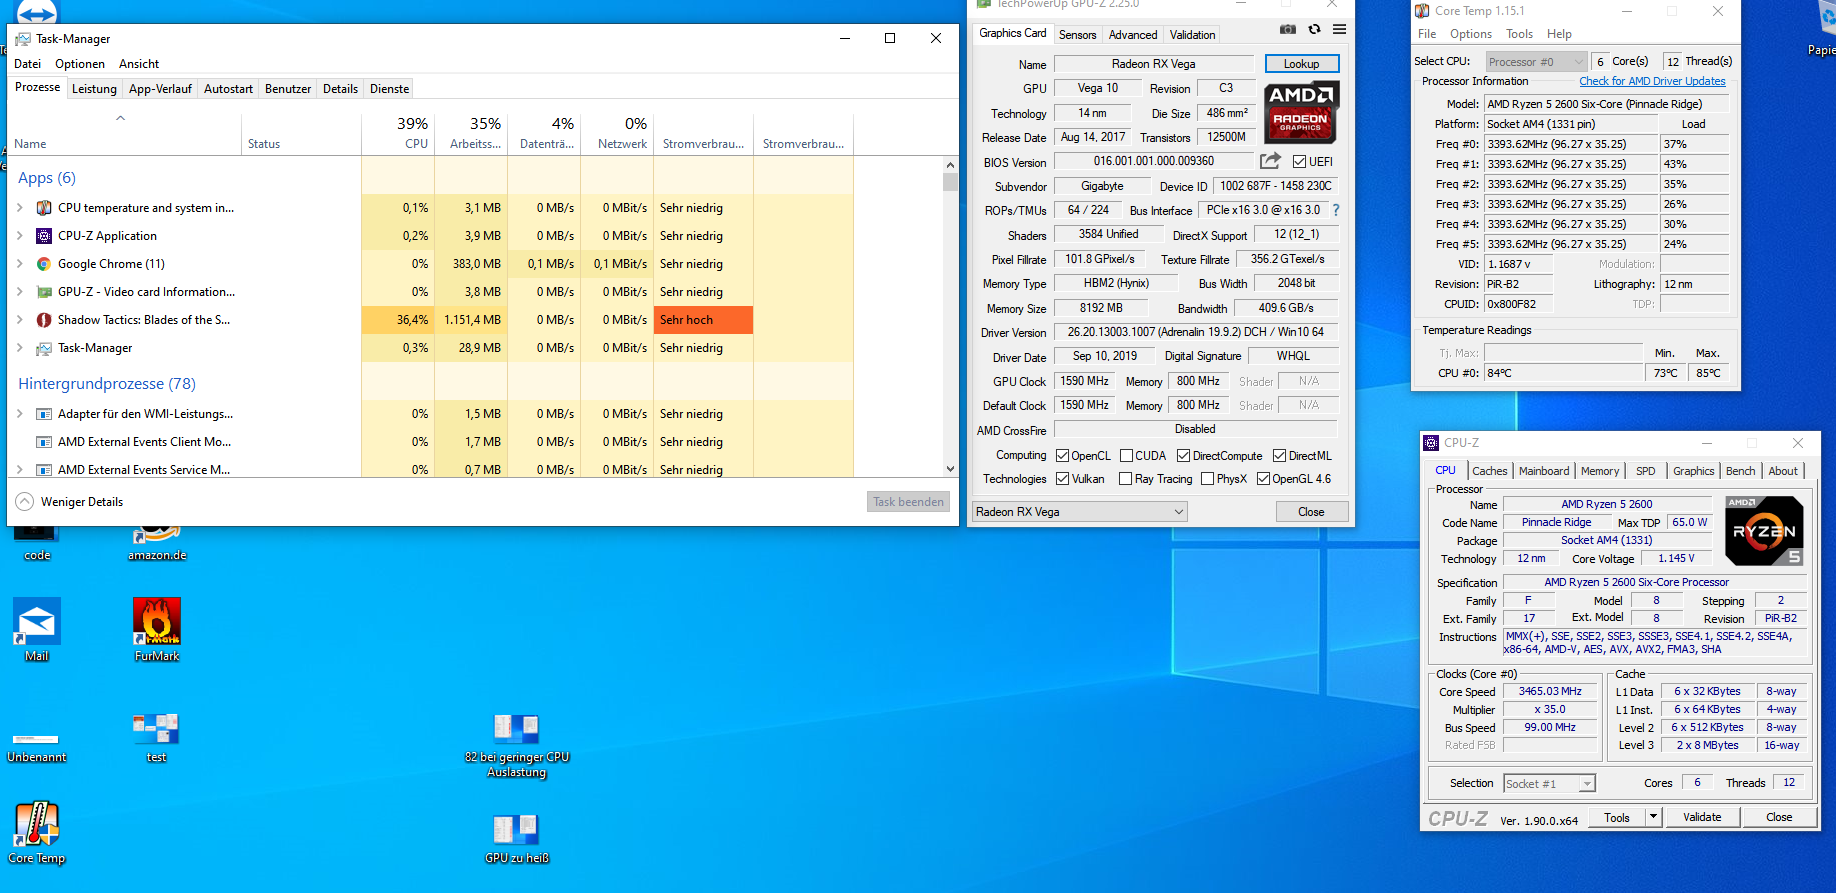Switch to CPU-Z Memory tab
This screenshot has width=1836, height=893.
[1600, 471]
